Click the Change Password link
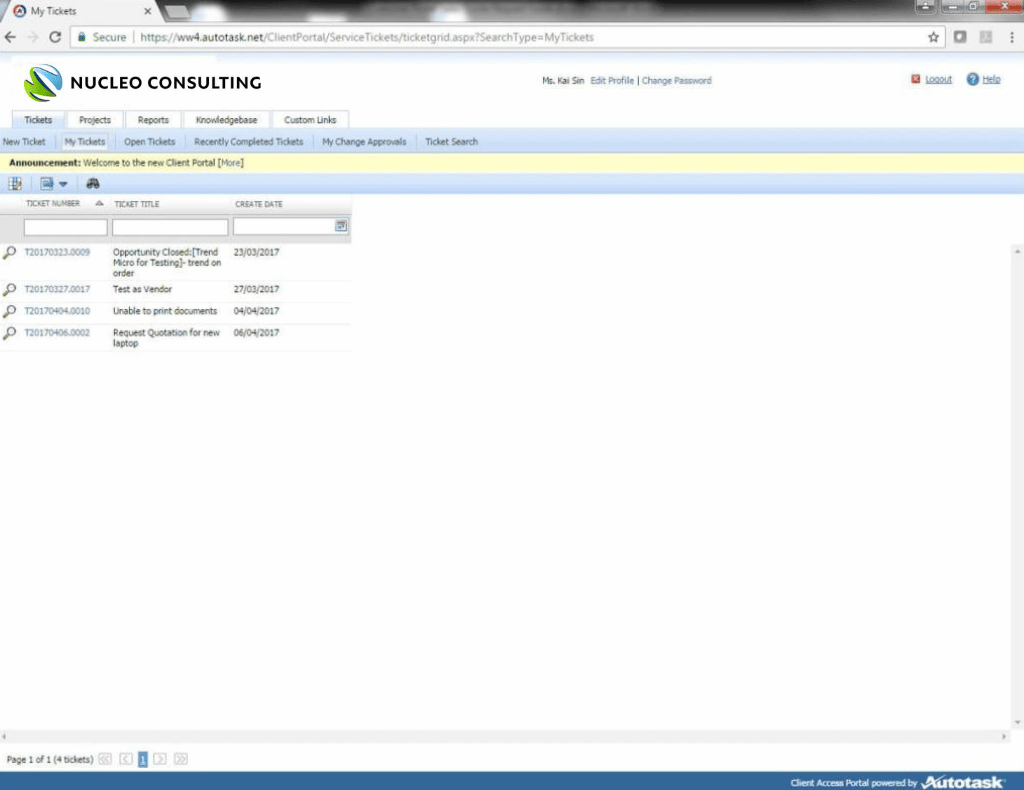Image resolution: width=1024 pixels, height=790 pixels. [x=676, y=81]
